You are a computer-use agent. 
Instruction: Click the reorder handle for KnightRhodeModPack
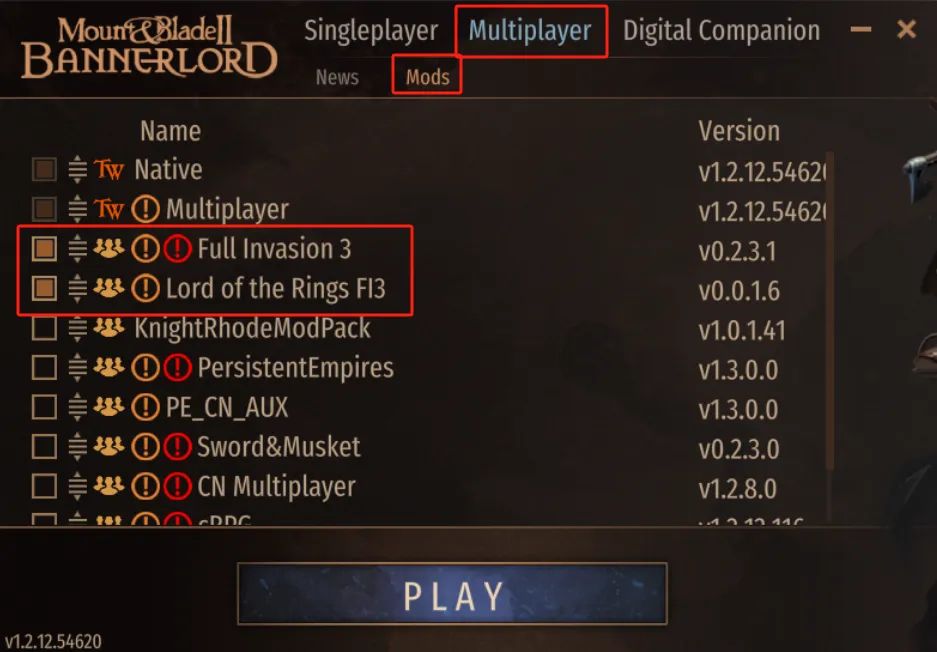coord(78,328)
